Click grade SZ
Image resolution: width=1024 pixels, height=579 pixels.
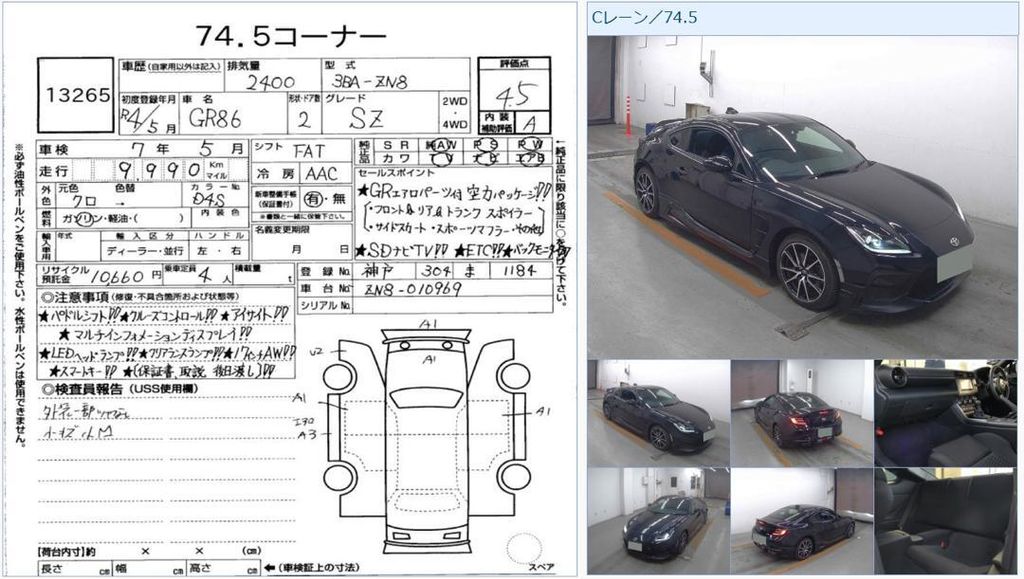pos(366,118)
